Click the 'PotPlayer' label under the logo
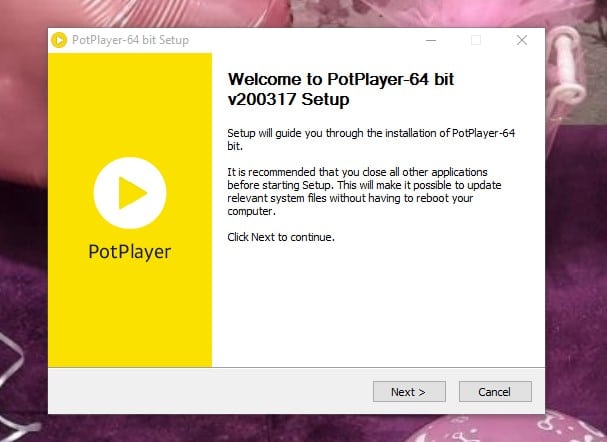Viewport: 607px width, 442px height. click(130, 252)
